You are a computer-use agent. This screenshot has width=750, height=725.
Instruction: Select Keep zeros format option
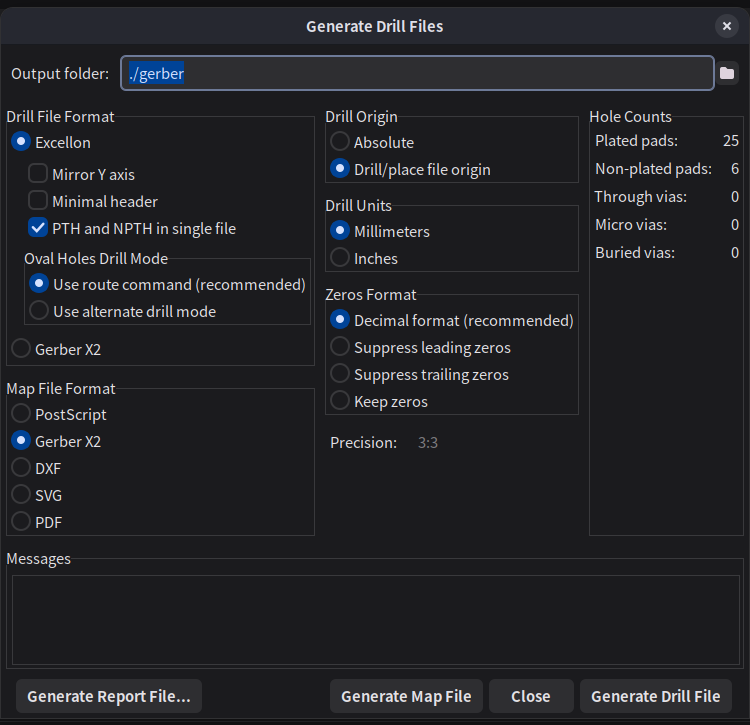click(340, 401)
